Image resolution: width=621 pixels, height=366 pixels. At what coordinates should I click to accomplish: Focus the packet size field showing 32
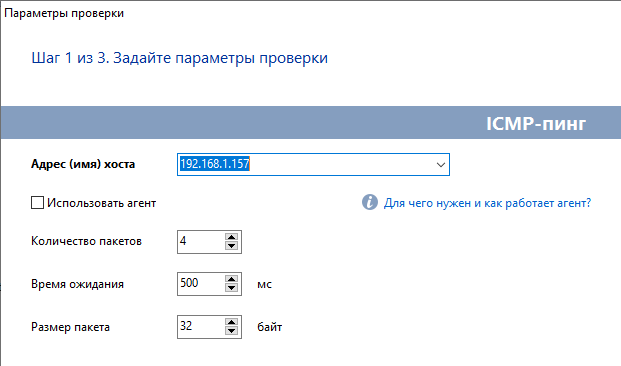point(201,327)
